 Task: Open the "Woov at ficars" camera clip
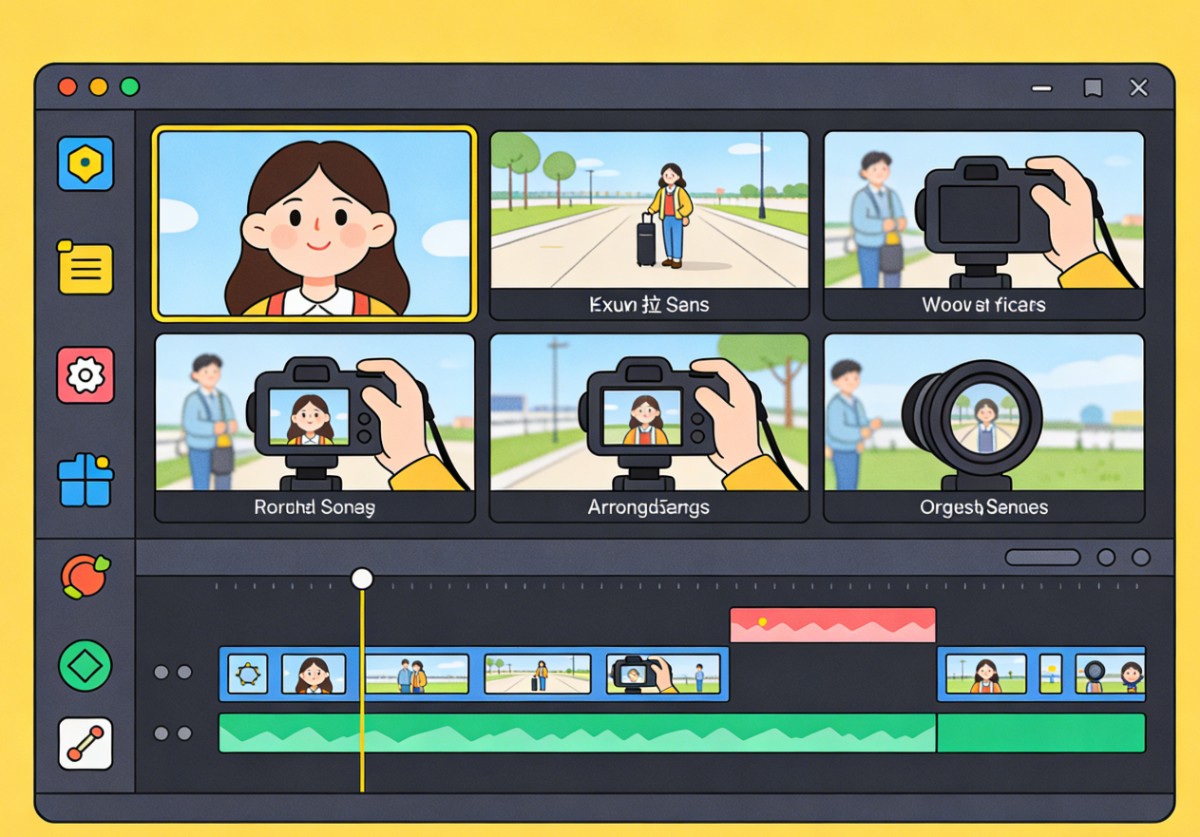click(983, 224)
